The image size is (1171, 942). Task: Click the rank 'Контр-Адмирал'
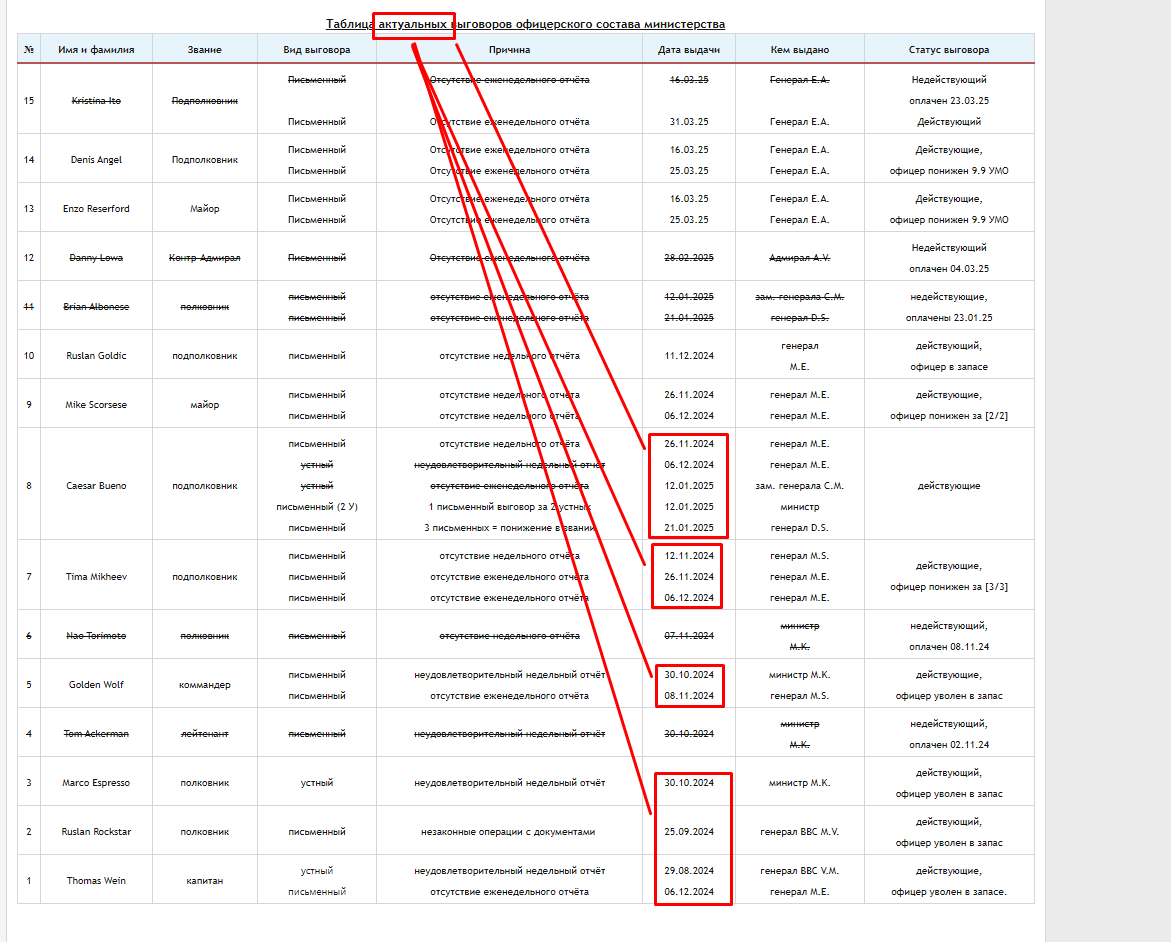coord(205,258)
